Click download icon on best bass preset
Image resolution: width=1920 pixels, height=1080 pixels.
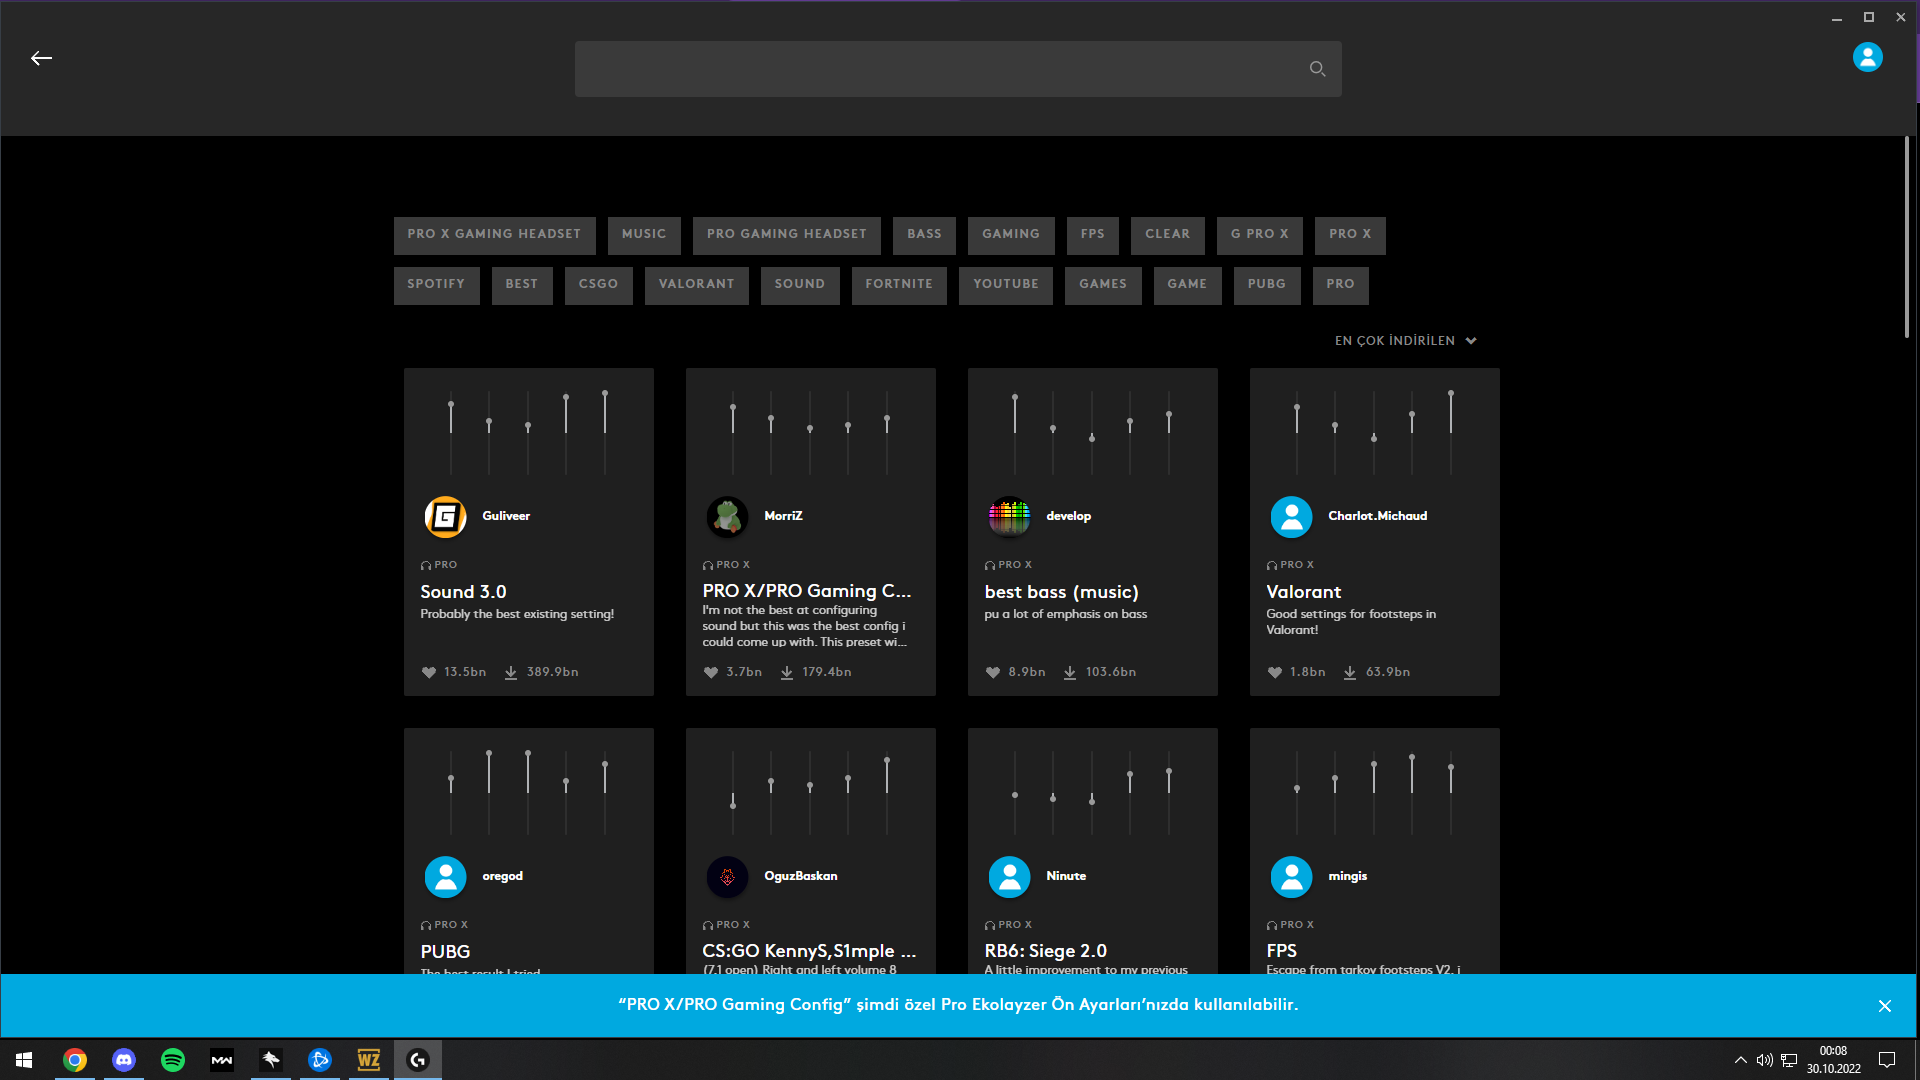coord(1070,673)
